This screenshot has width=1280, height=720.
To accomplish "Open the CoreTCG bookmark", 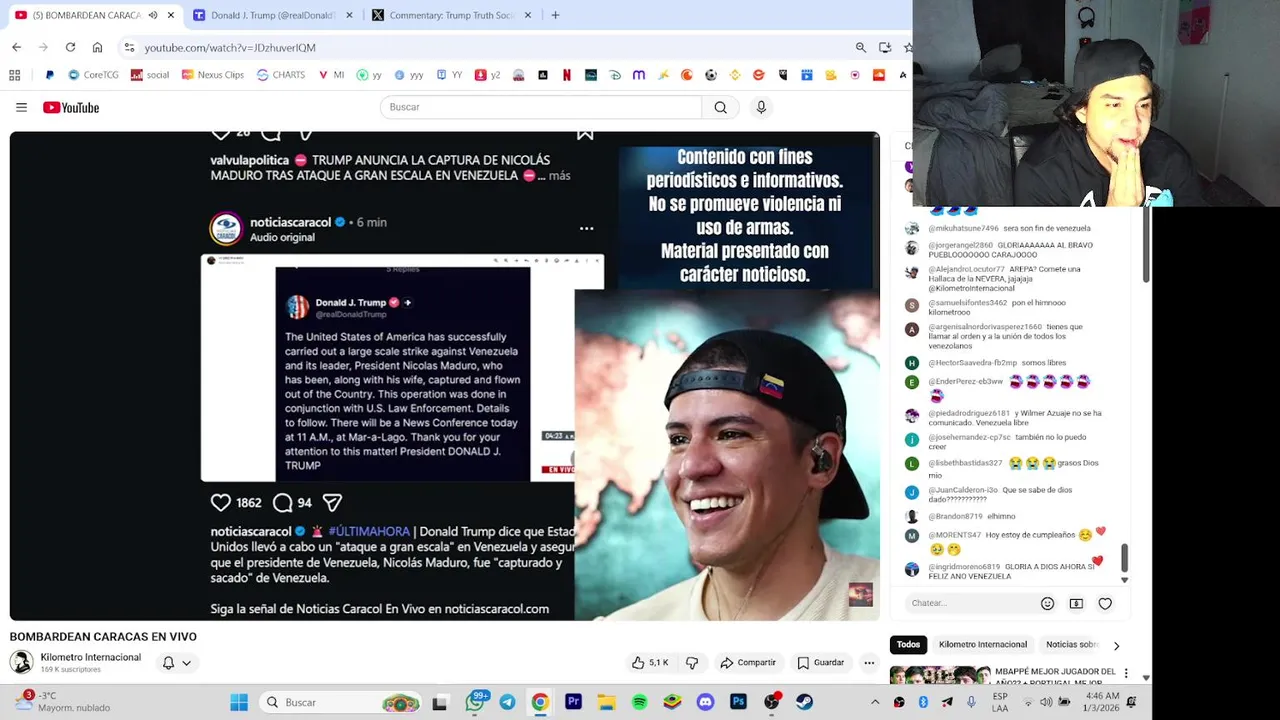I will pos(93,75).
